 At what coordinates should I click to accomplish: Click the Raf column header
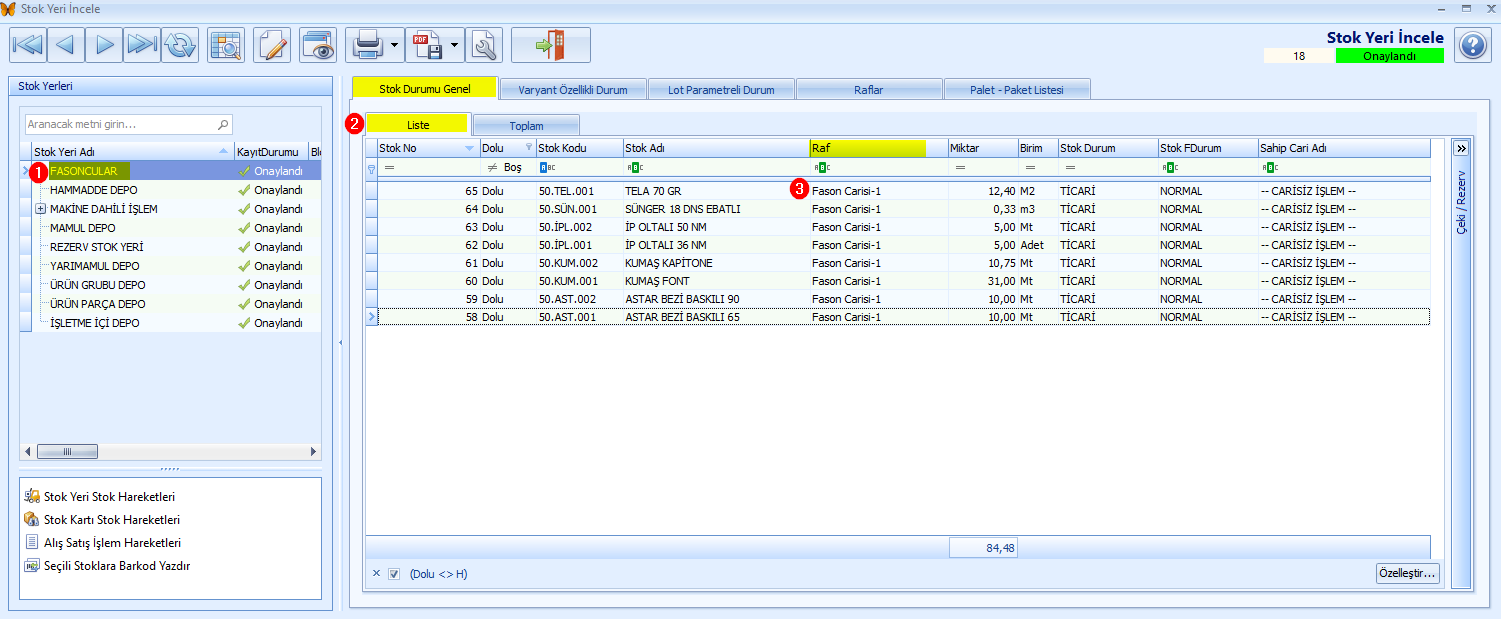[879, 148]
